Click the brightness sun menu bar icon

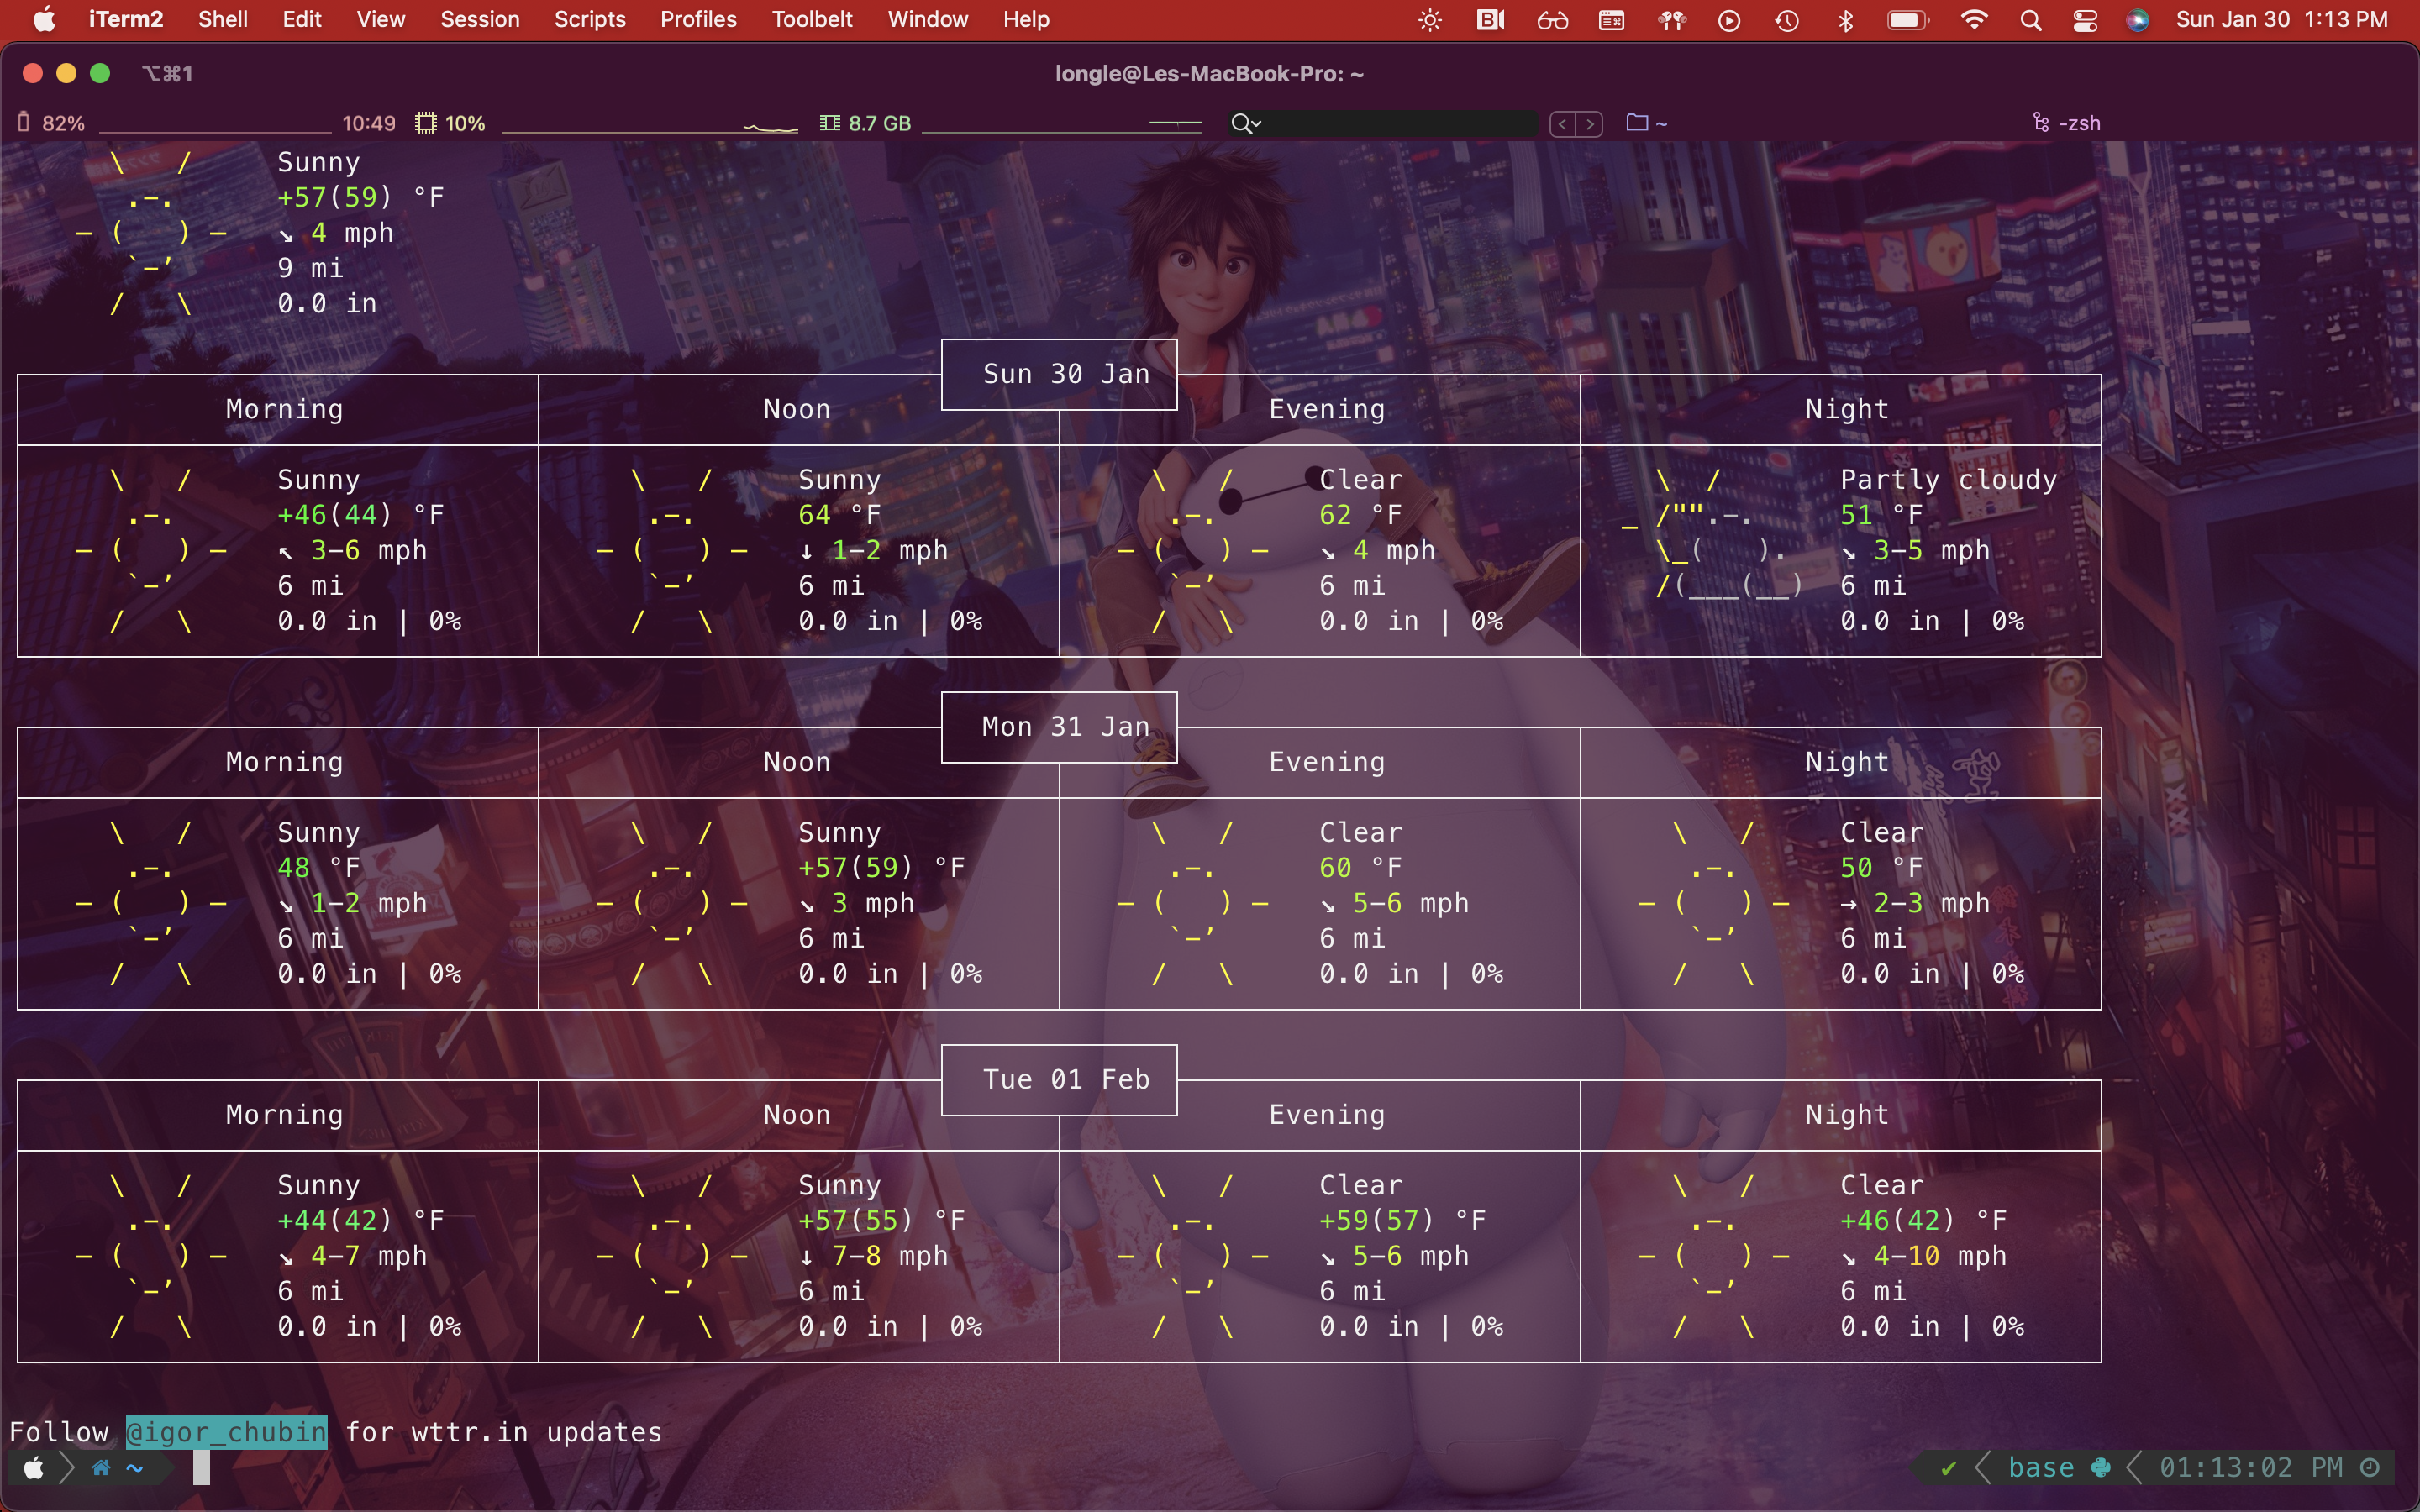1430,20
